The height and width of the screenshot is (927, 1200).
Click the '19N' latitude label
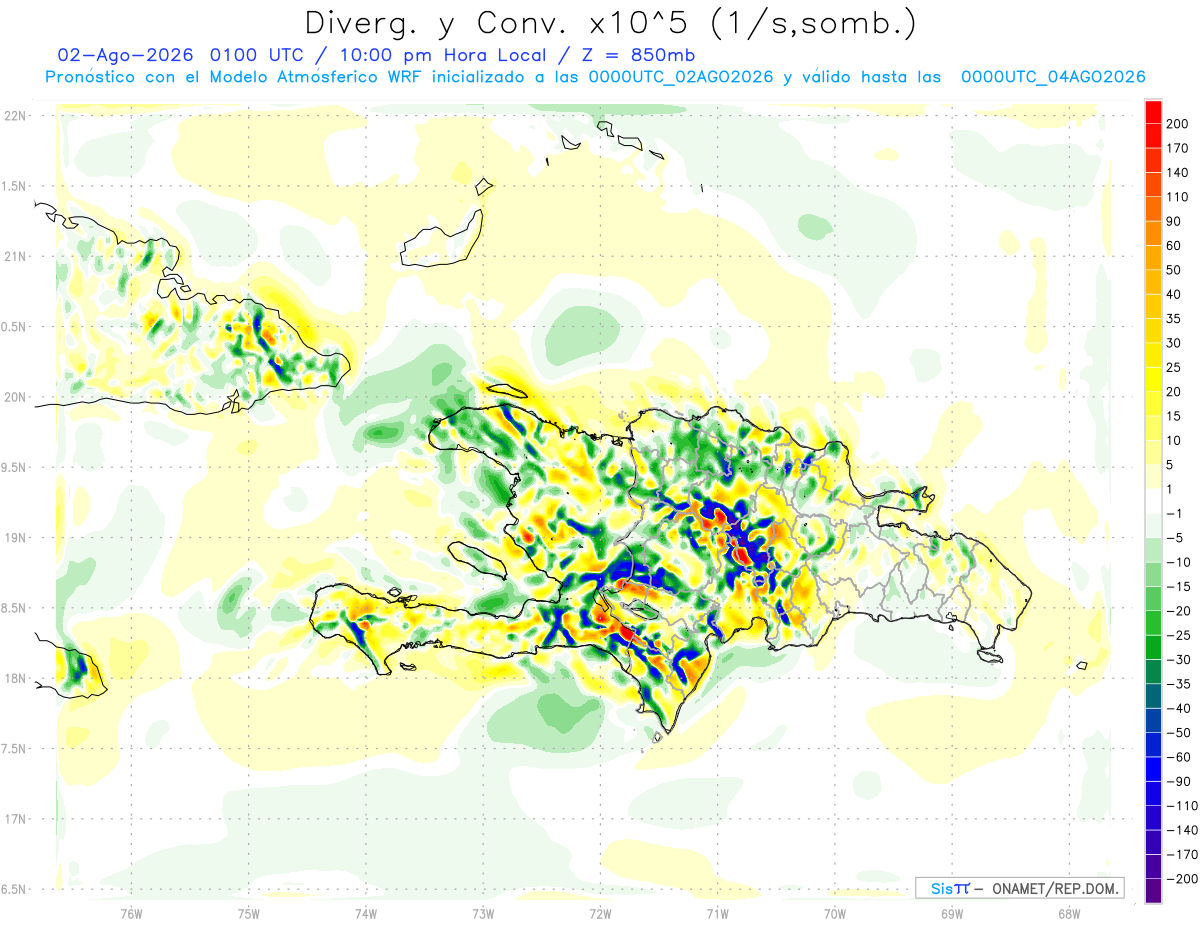tap(15, 537)
